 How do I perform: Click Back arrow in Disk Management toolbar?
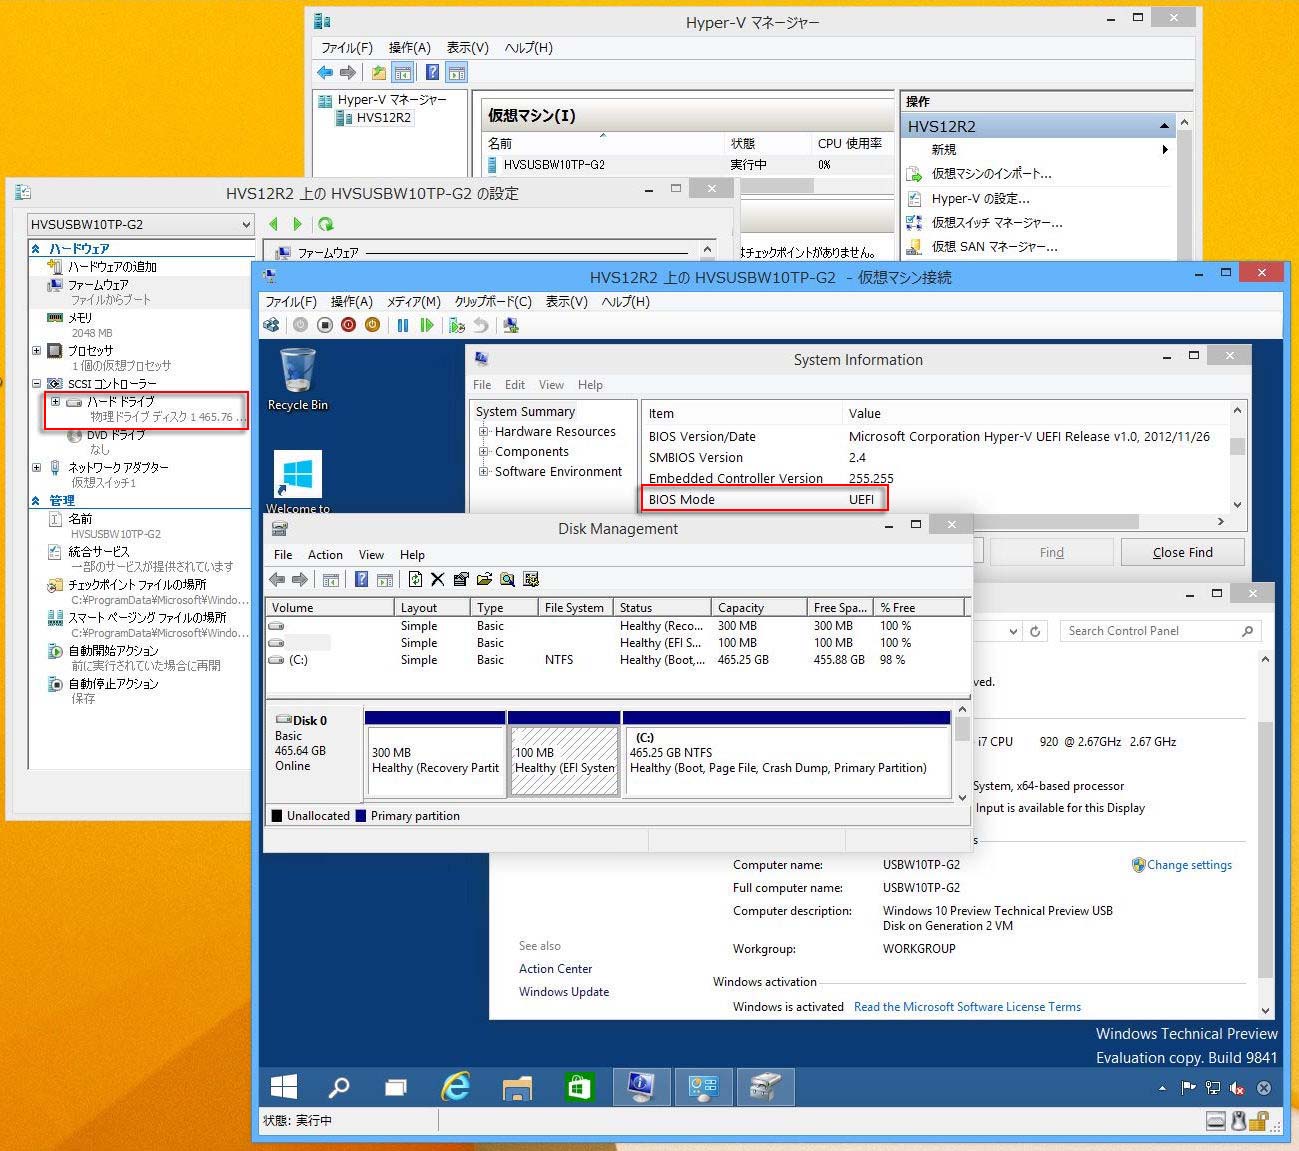[277, 579]
